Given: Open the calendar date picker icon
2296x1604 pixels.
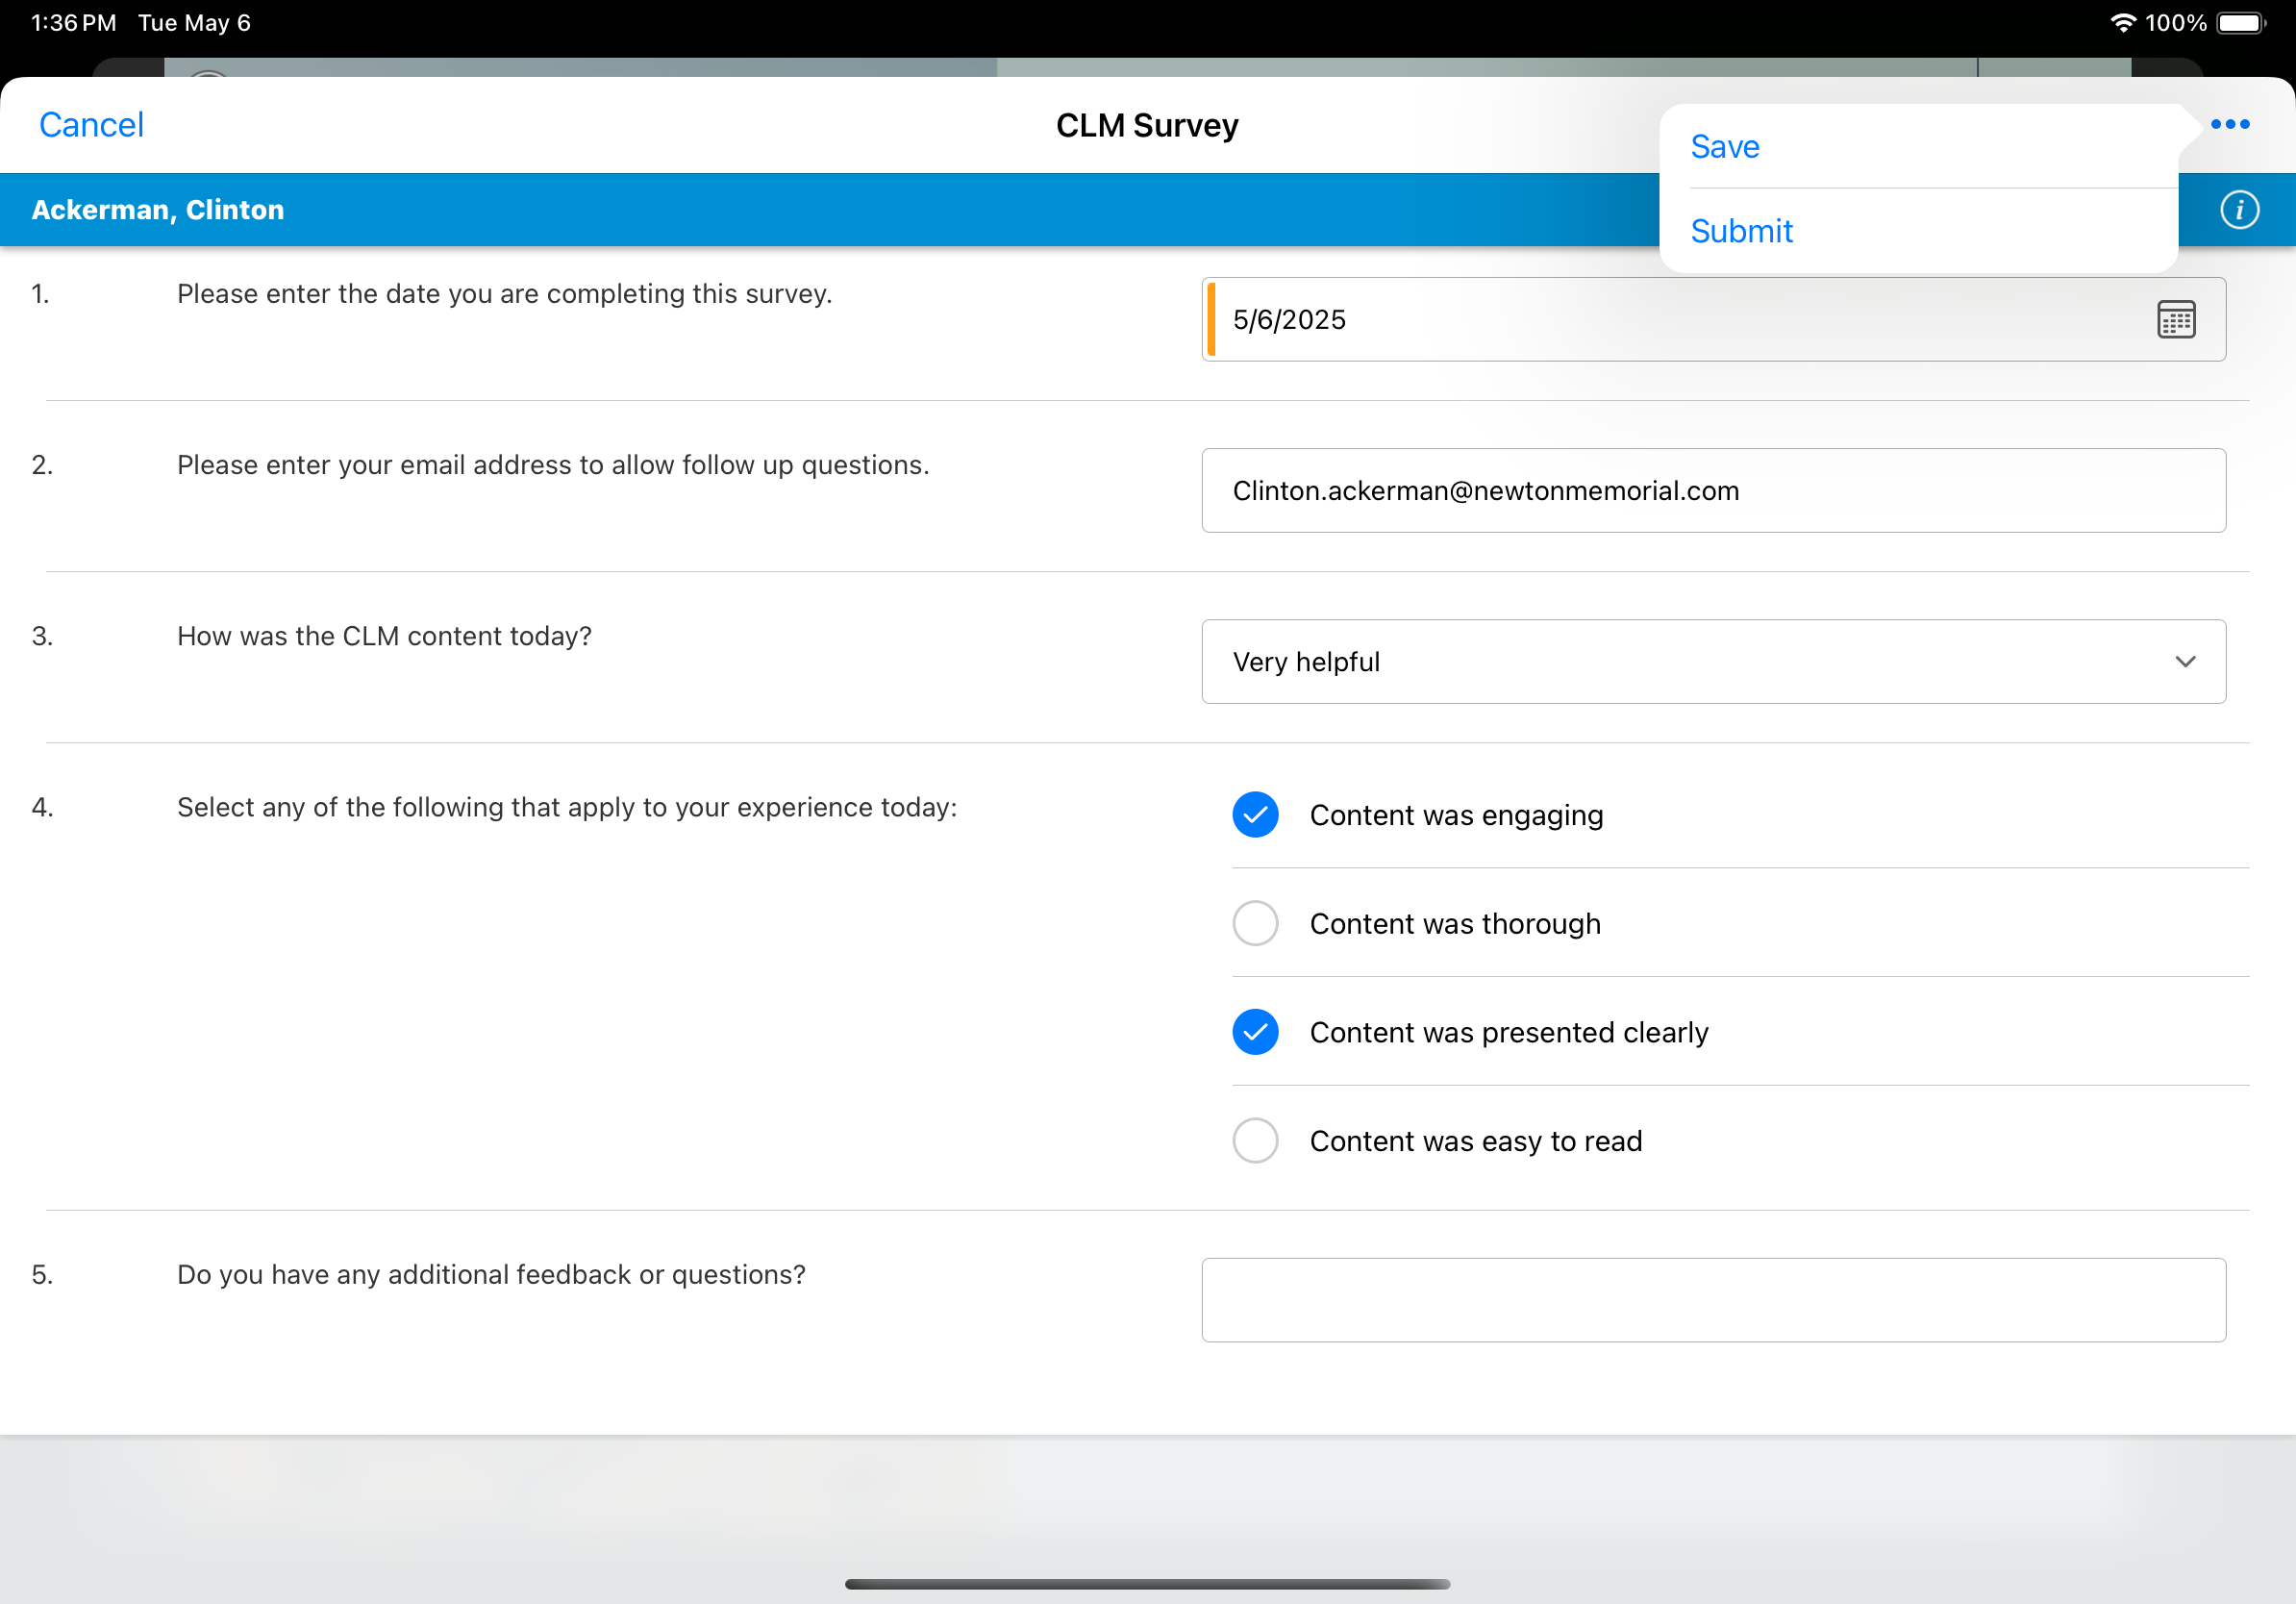Looking at the screenshot, I should click(x=2175, y=320).
